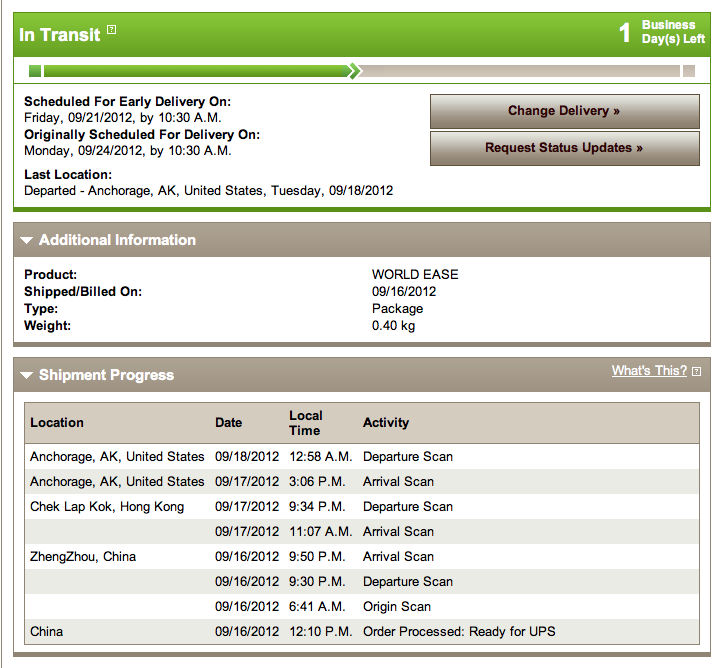719x668 pixels.
Task: Click help icon beside What's This link
Action: [696, 371]
